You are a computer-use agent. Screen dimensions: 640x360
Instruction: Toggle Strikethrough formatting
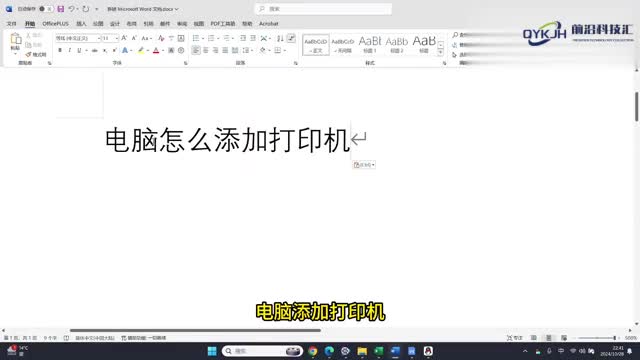click(95, 51)
